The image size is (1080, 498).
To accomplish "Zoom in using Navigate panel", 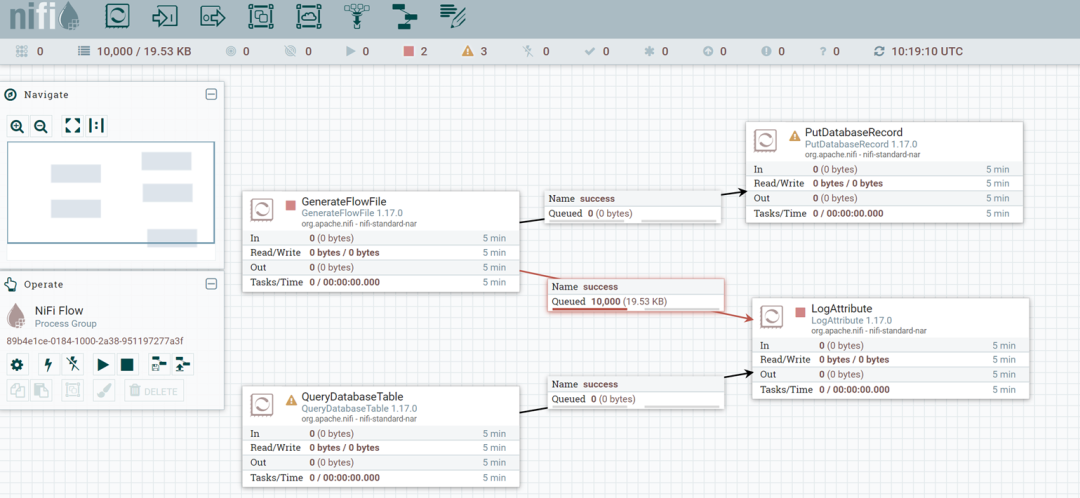I will pos(17,126).
